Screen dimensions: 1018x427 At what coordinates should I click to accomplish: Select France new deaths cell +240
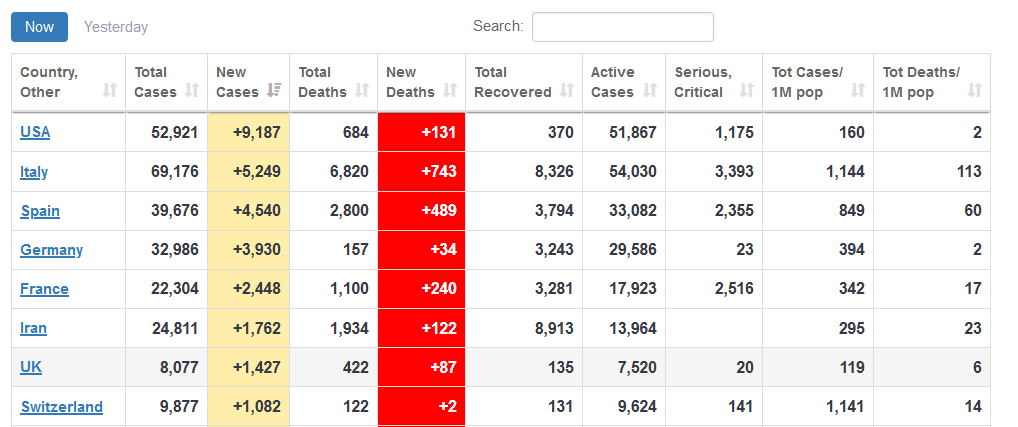click(x=421, y=289)
